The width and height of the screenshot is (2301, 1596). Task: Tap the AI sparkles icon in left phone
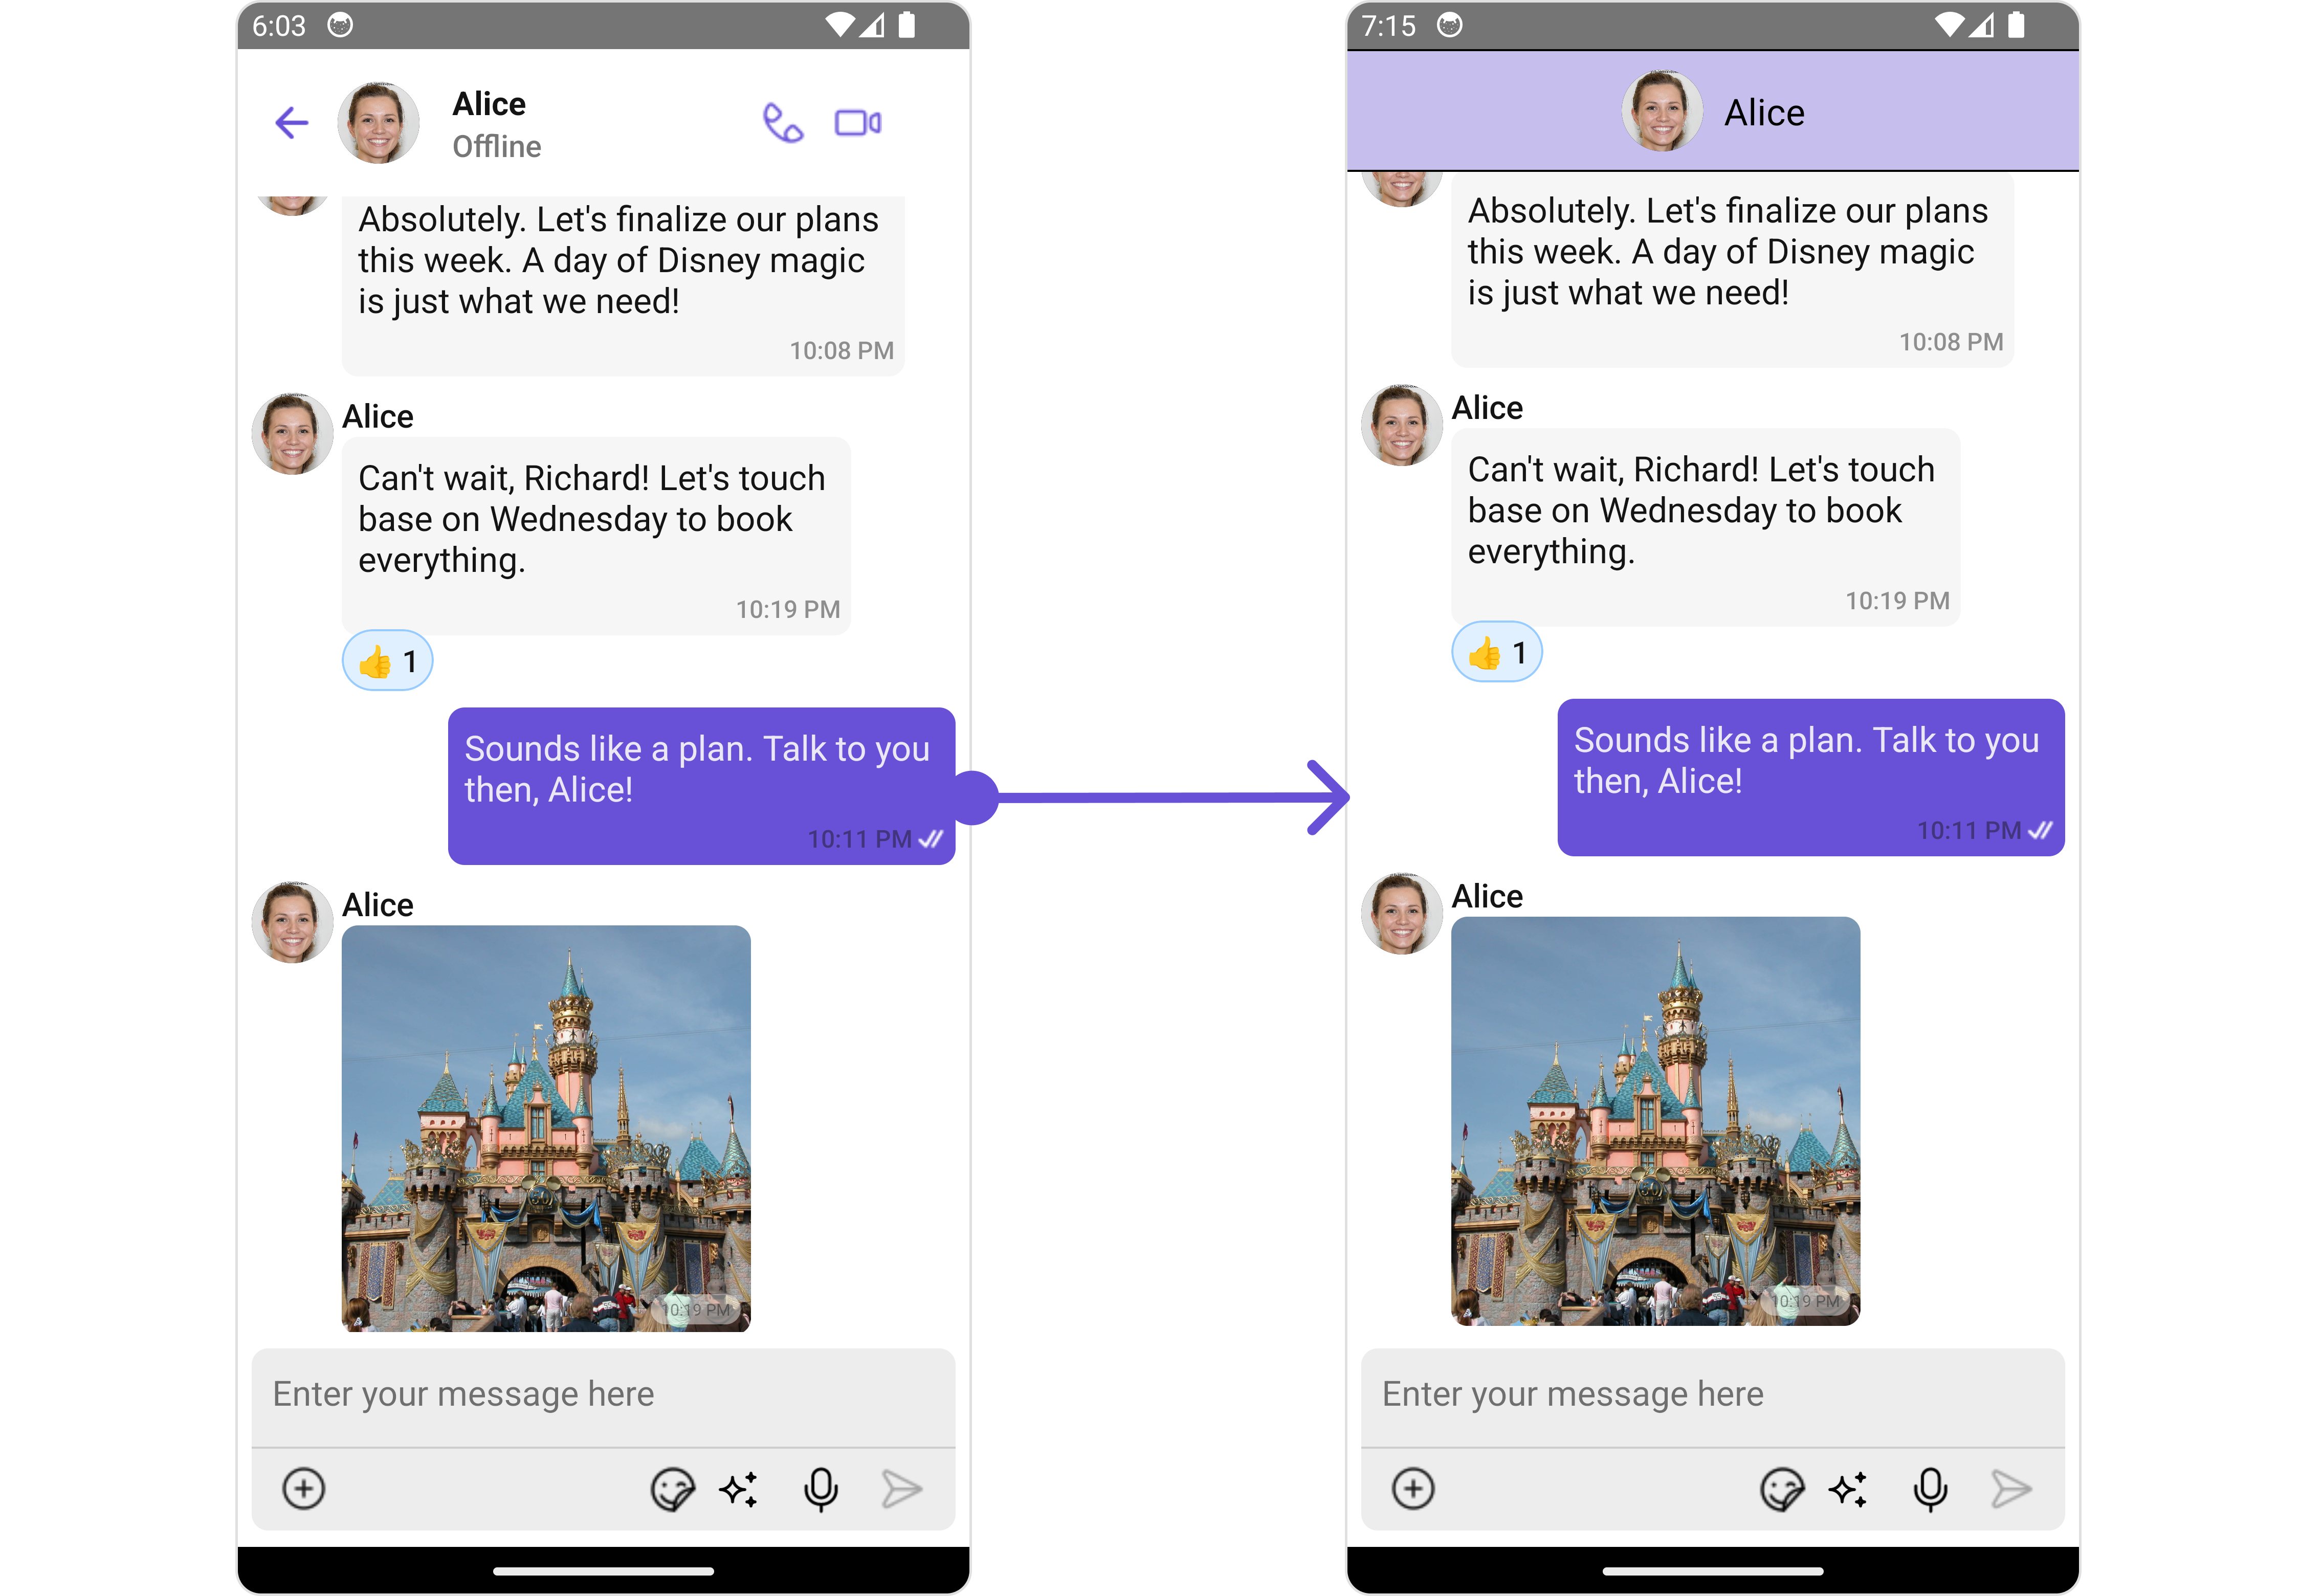[x=739, y=1489]
